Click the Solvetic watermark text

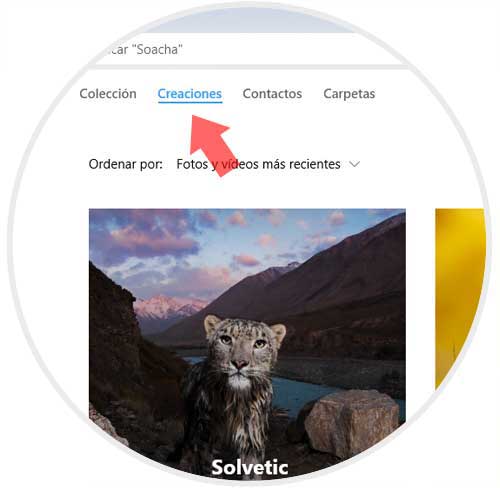[x=250, y=467]
